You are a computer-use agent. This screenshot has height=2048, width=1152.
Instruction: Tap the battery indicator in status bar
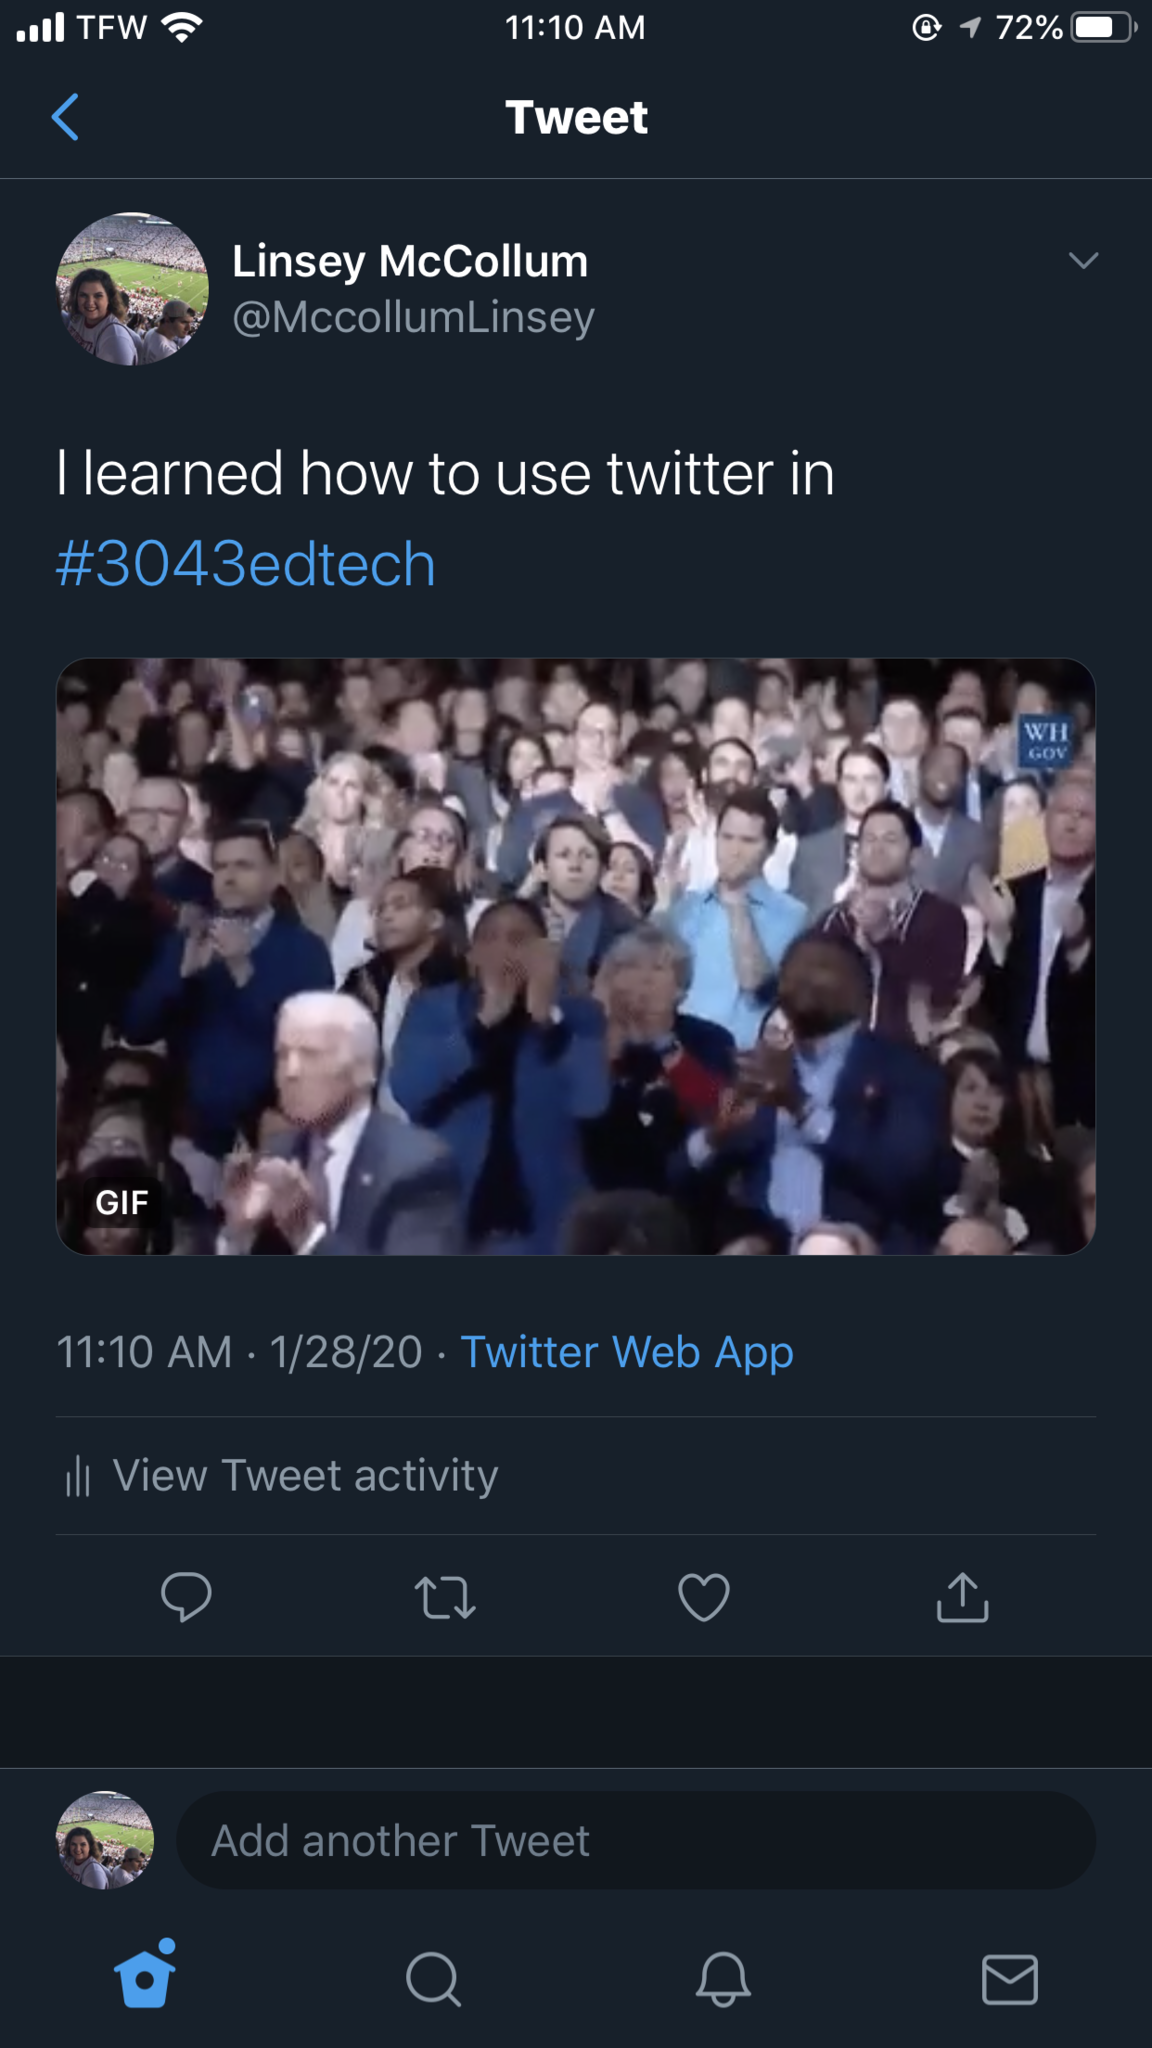[x=1102, y=27]
